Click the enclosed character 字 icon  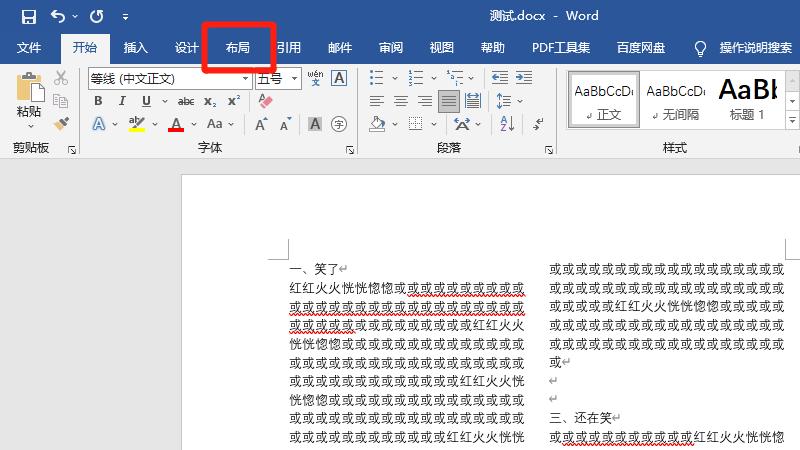click(x=339, y=124)
